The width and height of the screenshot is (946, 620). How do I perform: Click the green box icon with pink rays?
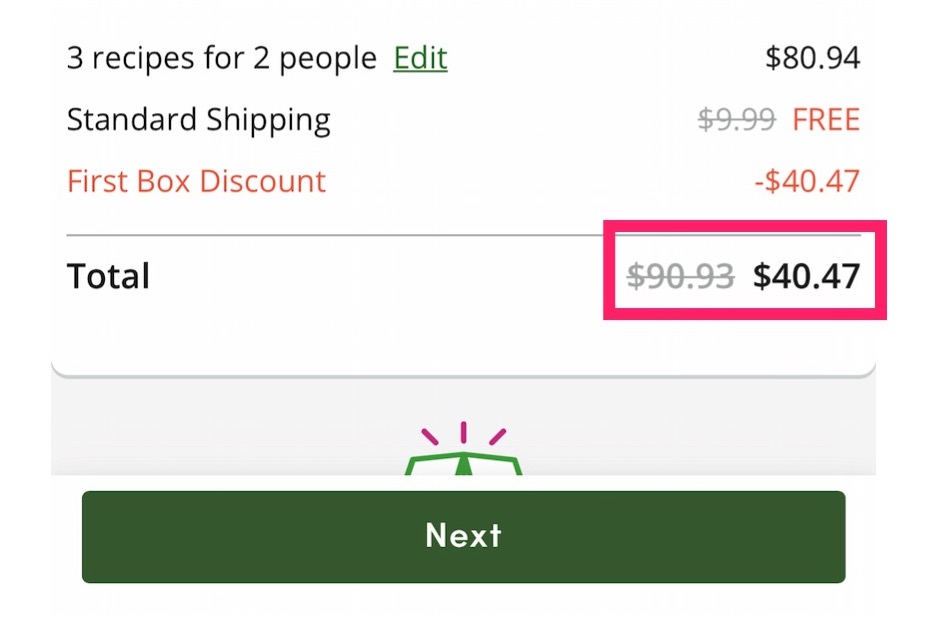(463, 462)
